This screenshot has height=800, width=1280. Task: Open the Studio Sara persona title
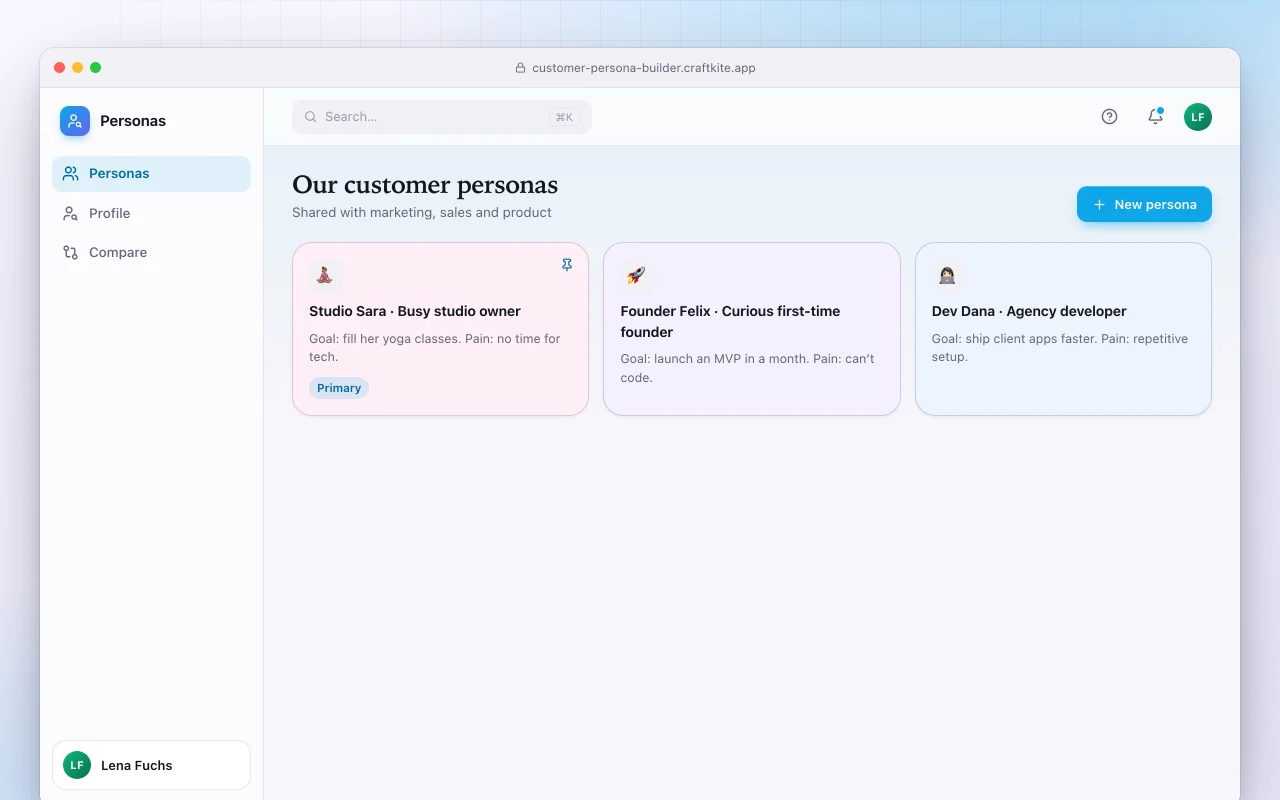(415, 311)
